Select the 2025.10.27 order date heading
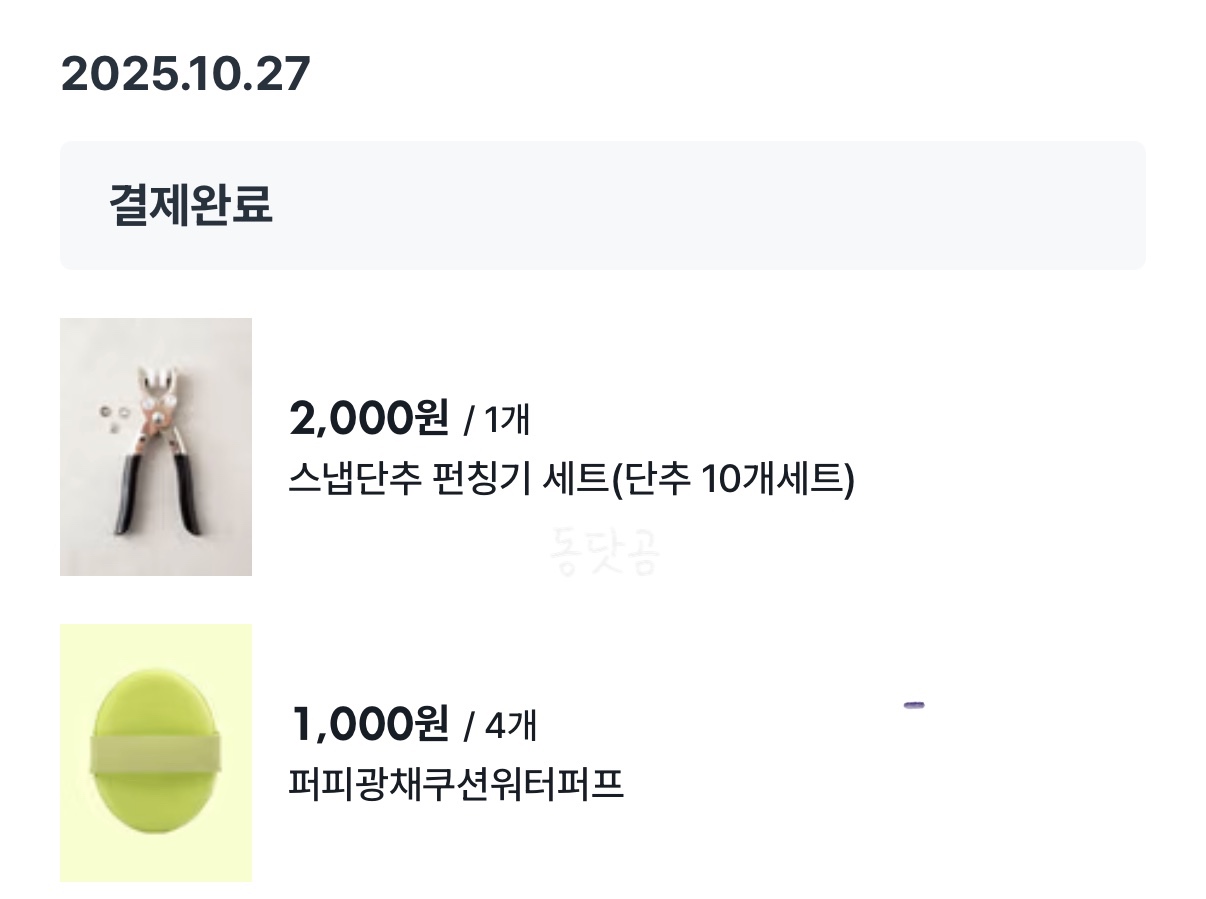1206x899 pixels. (185, 74)
